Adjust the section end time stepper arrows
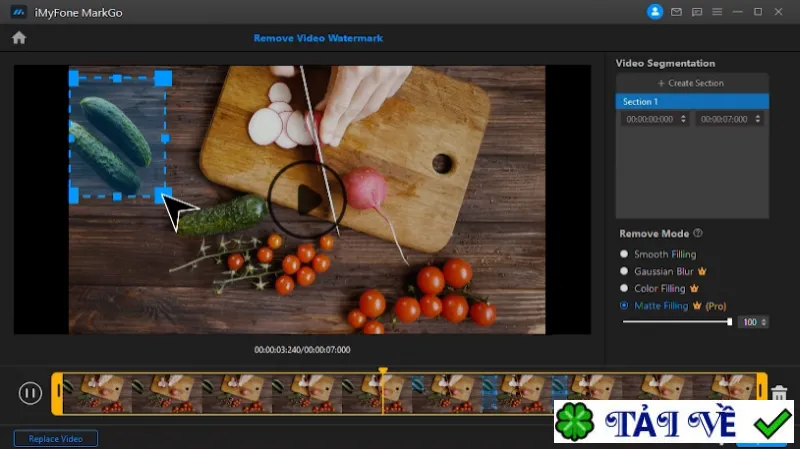Viewport: 800px width, 449px height. pos(758,119)
